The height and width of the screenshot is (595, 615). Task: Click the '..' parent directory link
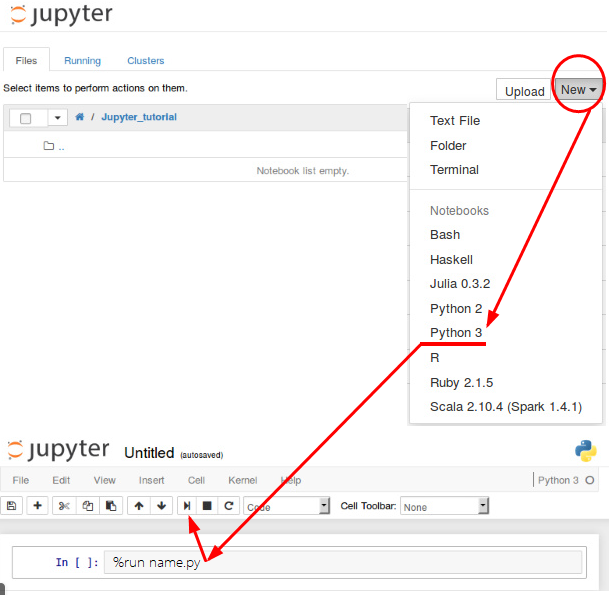click(x=61, y=147)
